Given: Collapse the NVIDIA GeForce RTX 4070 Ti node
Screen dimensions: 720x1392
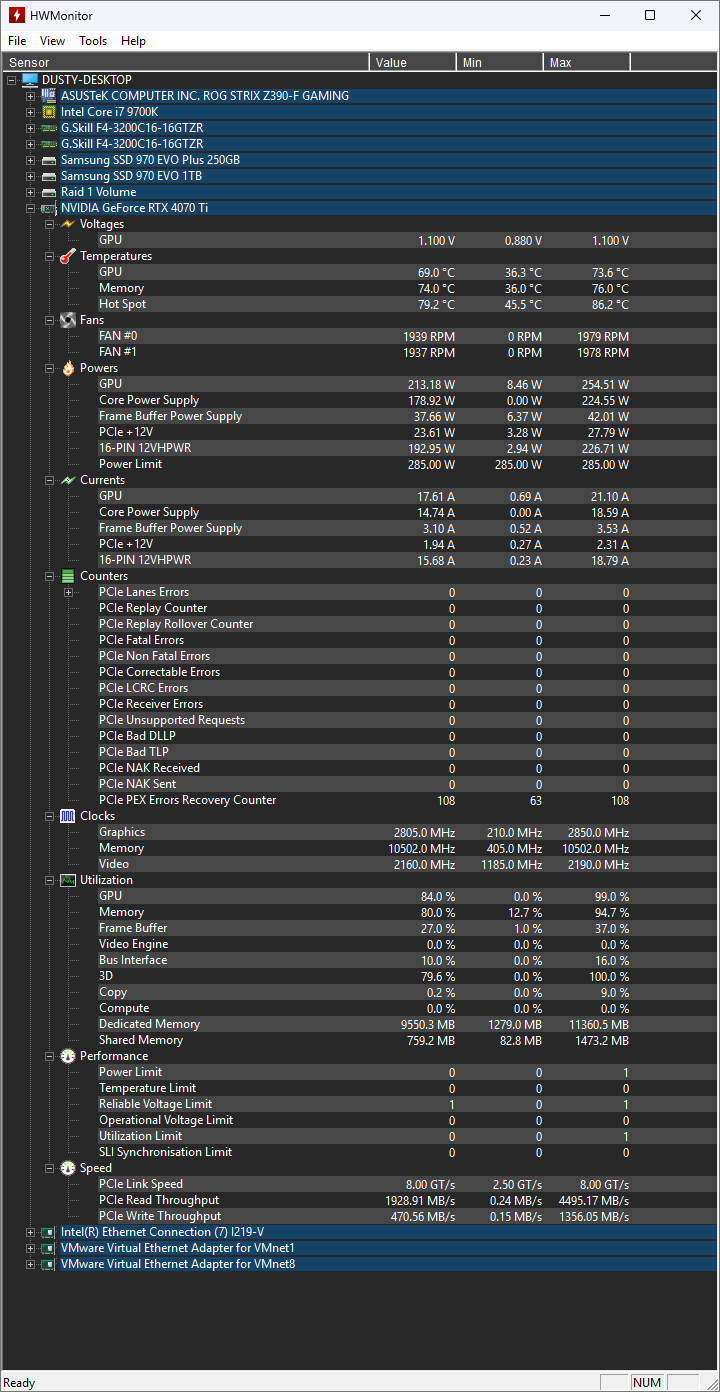Looking at the screenshot, I should pos(31,208).
